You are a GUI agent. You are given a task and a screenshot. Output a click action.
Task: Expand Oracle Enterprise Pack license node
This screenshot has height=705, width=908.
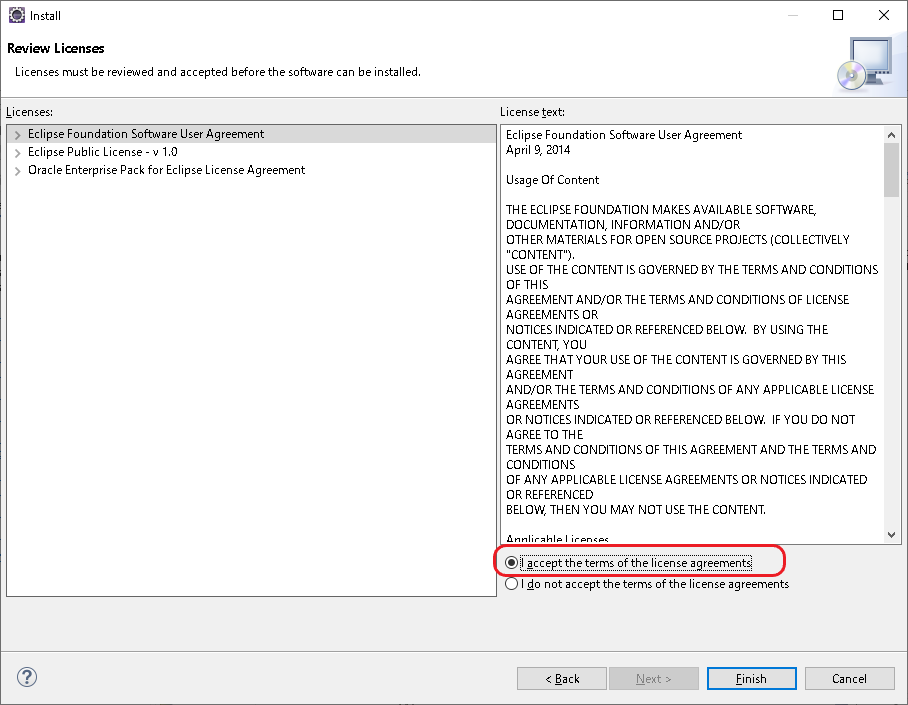click(x=17, y=170)
